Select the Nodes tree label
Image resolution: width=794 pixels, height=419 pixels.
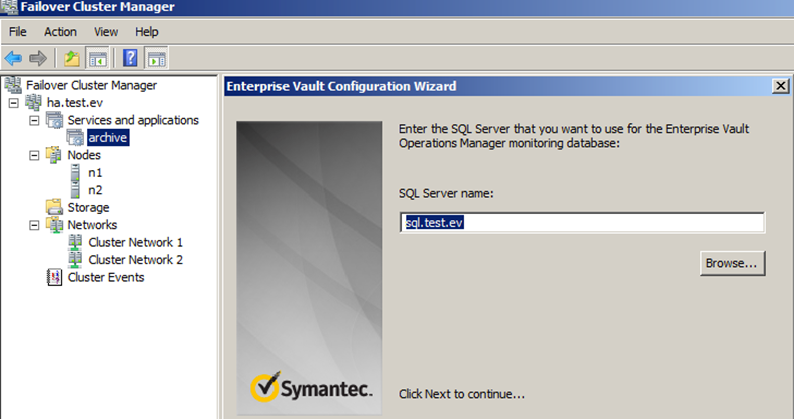coord(84,155)
